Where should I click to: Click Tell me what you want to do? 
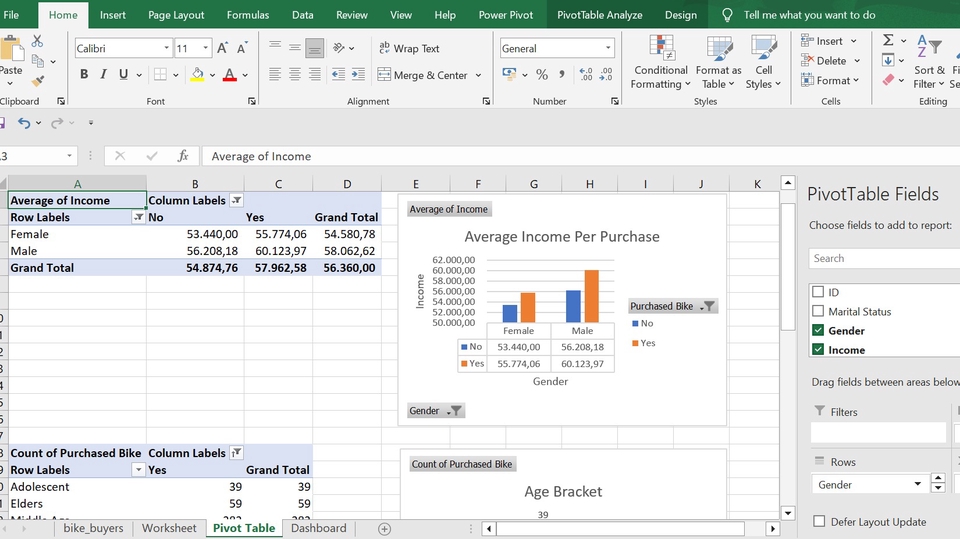coord(809,15)
